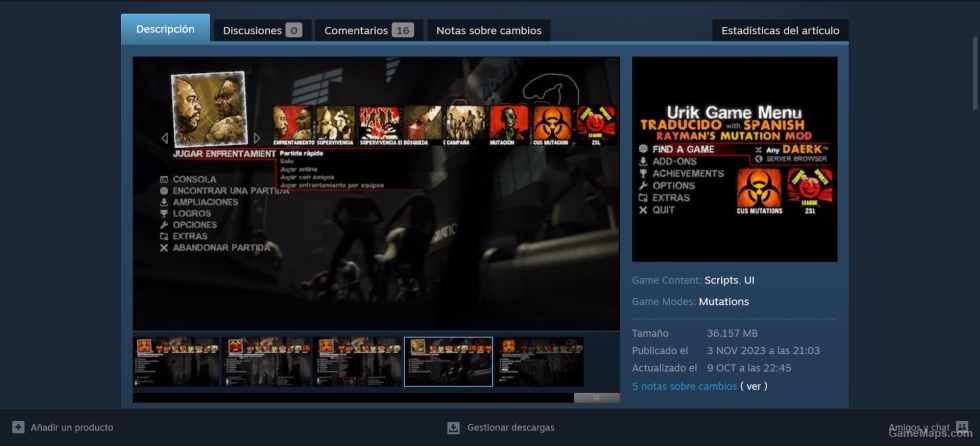
Task: Click the CONSOLA menu entry in preview
Action: pyautogui.click(x=194, y=179)
